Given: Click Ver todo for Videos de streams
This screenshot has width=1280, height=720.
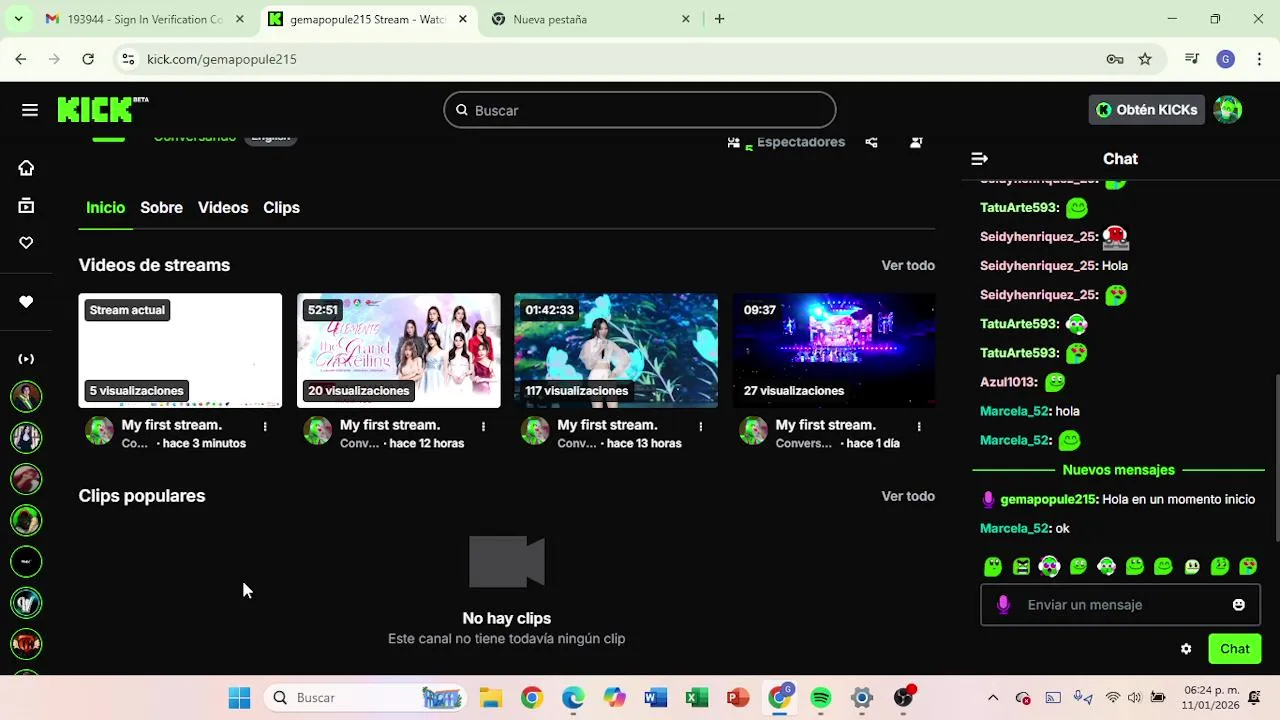Looking at the screenshot, I should 908,265.
